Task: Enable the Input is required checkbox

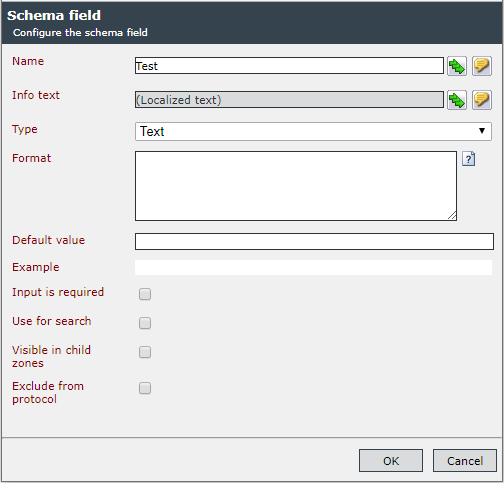Action: point(145,294)
